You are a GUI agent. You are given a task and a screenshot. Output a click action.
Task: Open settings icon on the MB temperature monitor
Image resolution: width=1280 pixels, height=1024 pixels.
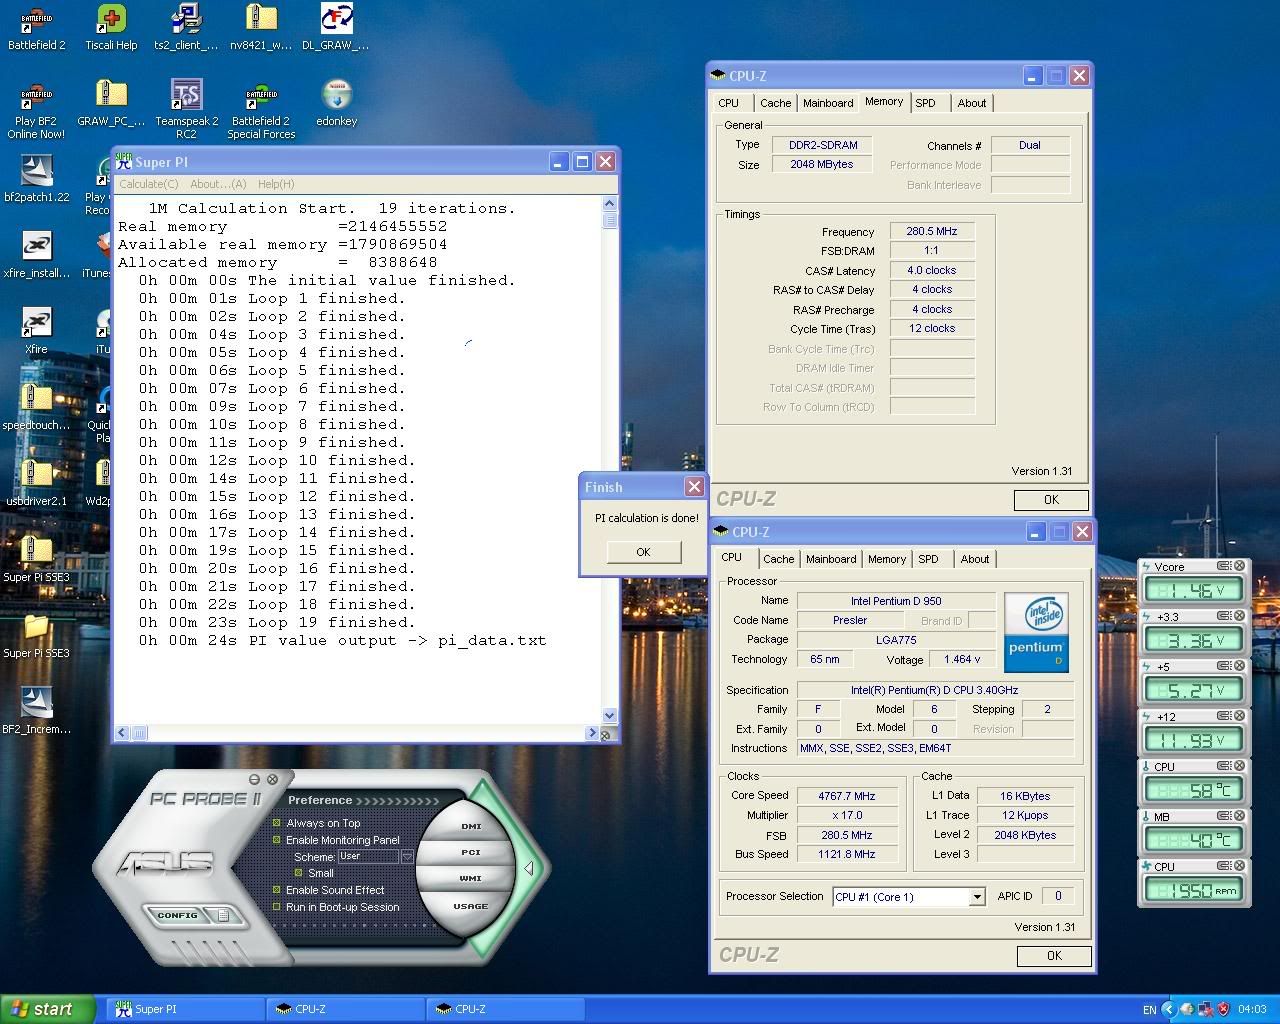coord(1223,816)
